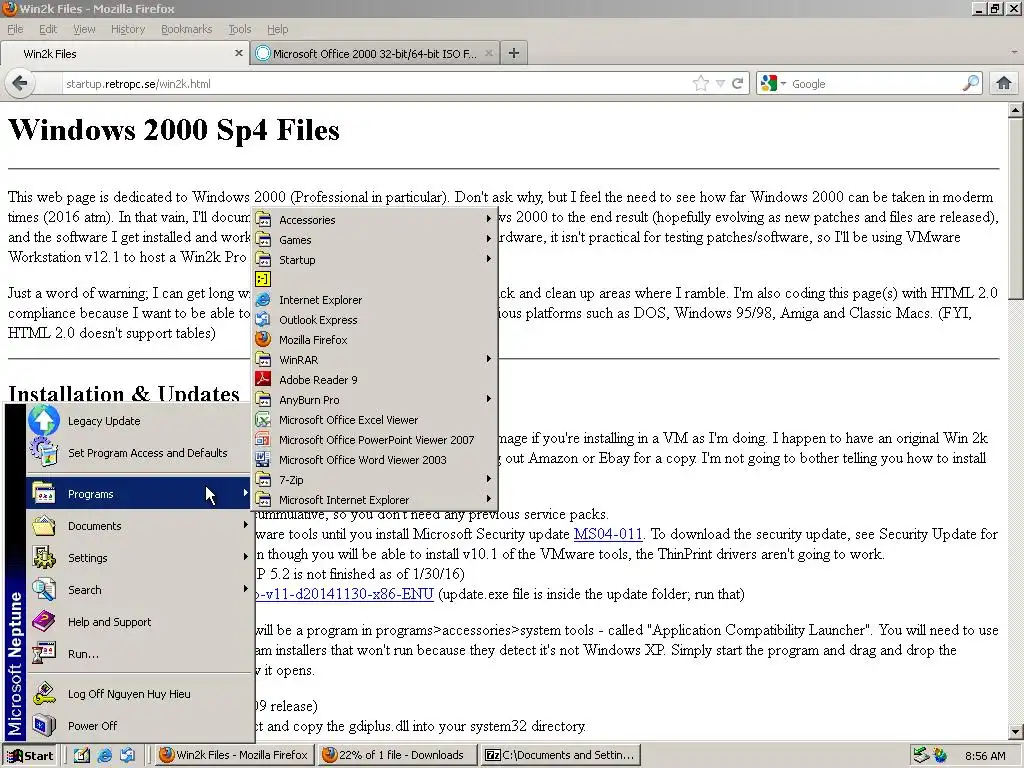Close the Win2k Files tab
The height and width of the screenshot is (768, 1024).
238,54
